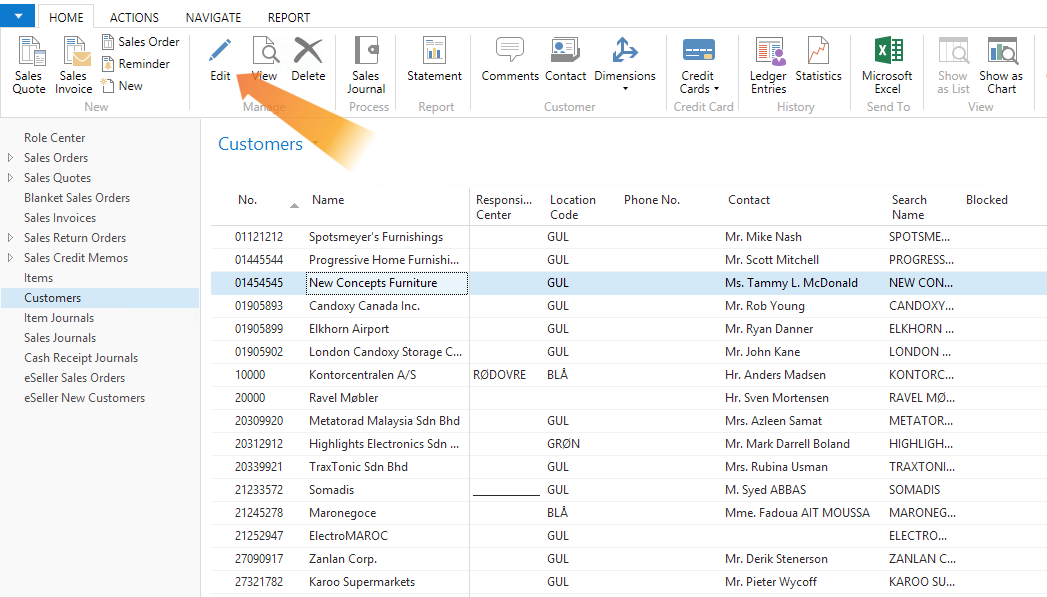Click GRØN location code cell
The image size is (1047, 597).
[x=564, y=444]
